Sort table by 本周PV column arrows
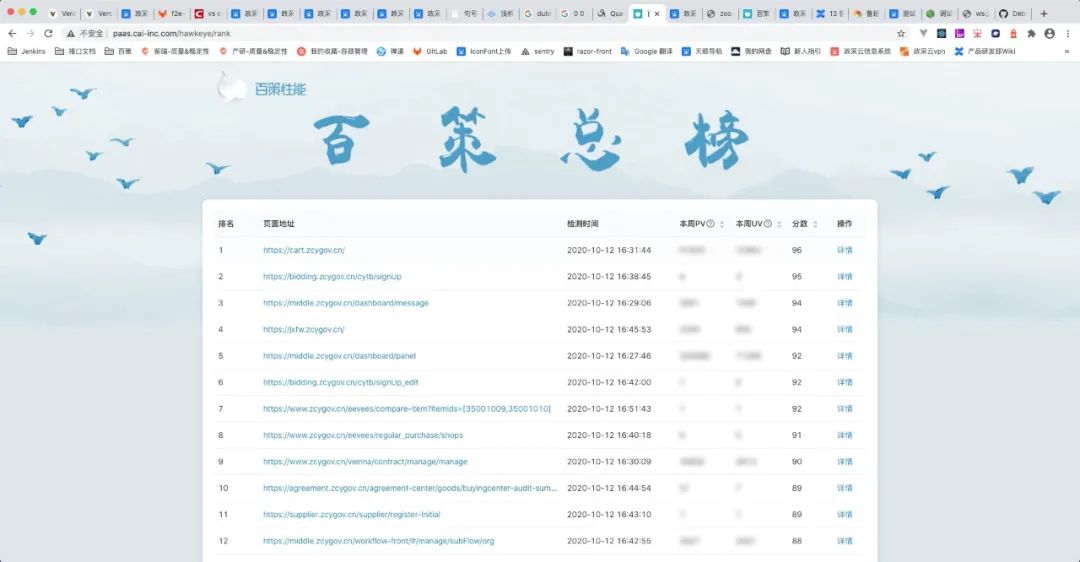 pos(722,224)
